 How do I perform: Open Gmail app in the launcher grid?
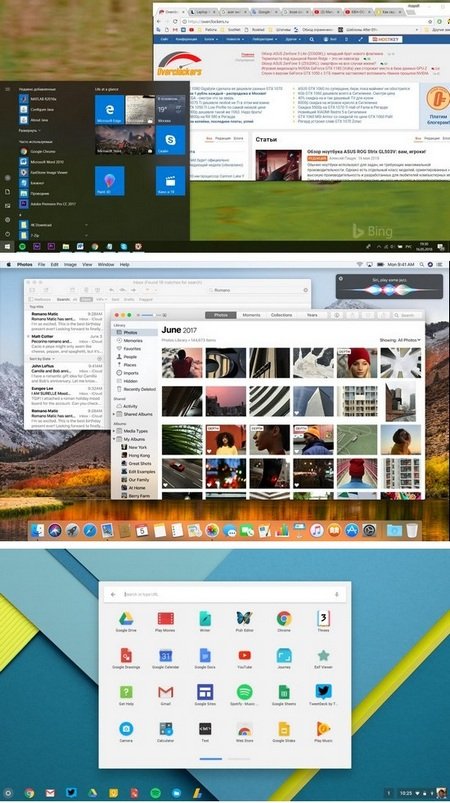(165, 695)
